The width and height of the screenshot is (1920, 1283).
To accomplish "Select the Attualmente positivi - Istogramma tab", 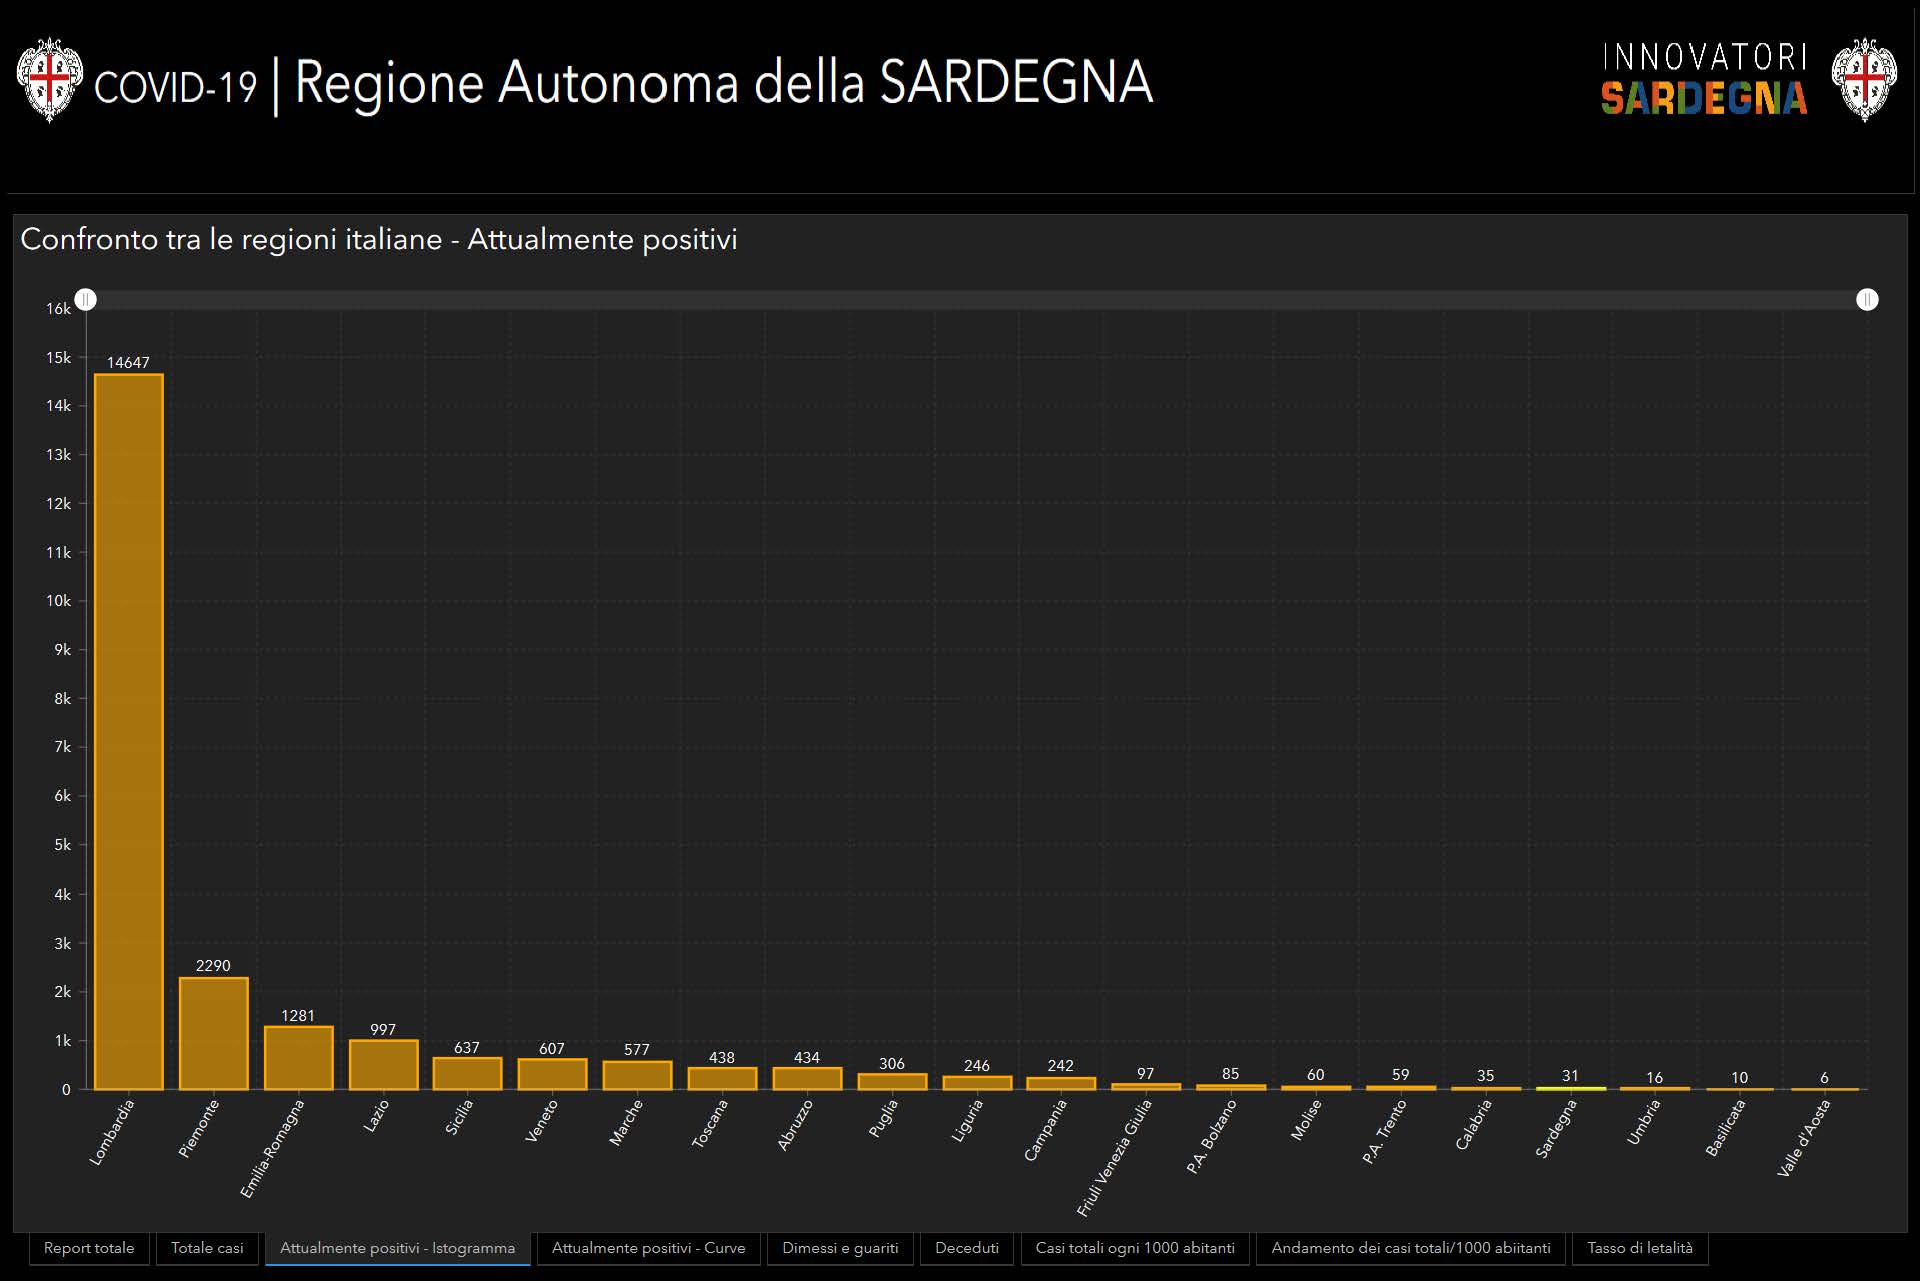I will 397,1249.
